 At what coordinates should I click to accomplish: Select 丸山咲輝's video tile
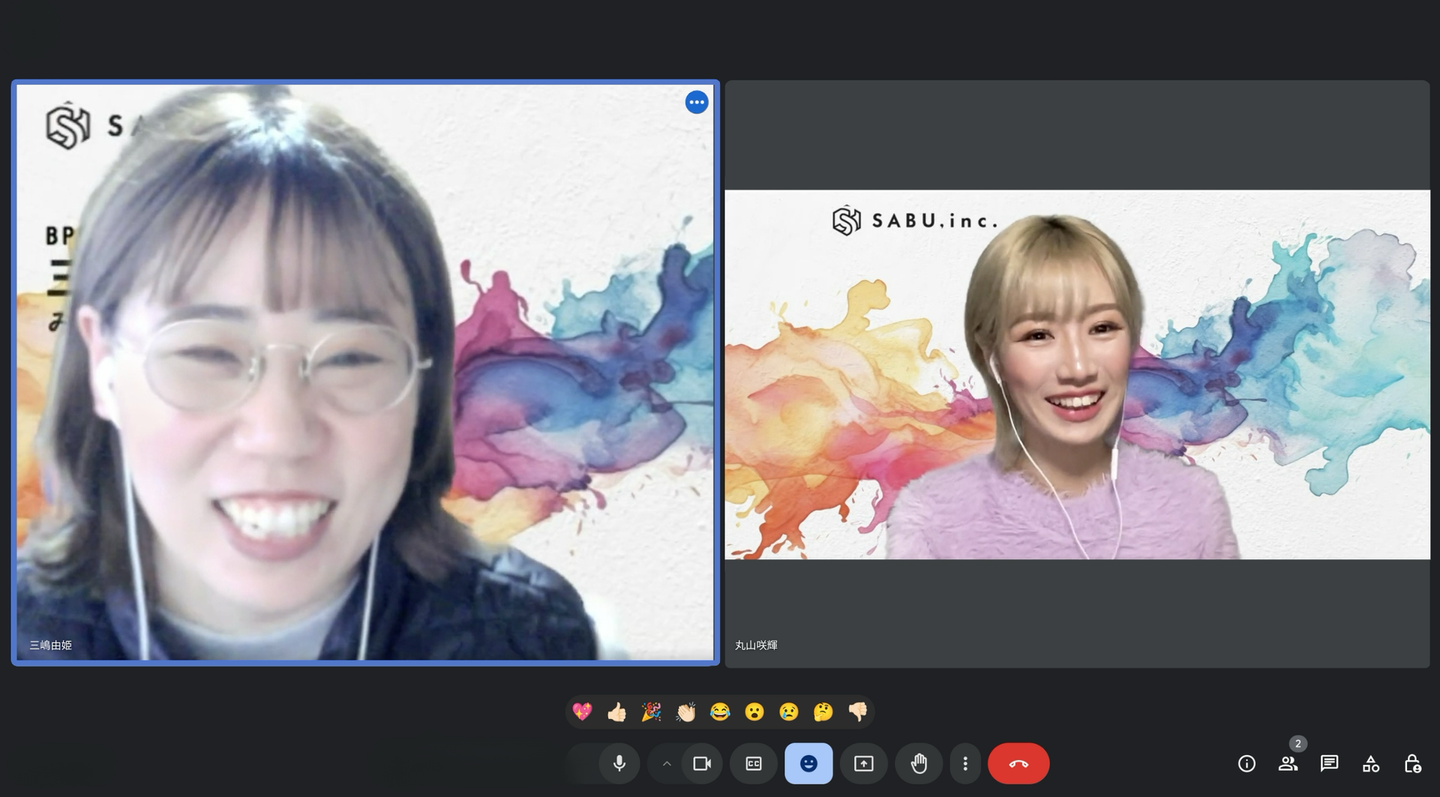pos(1077,374)
